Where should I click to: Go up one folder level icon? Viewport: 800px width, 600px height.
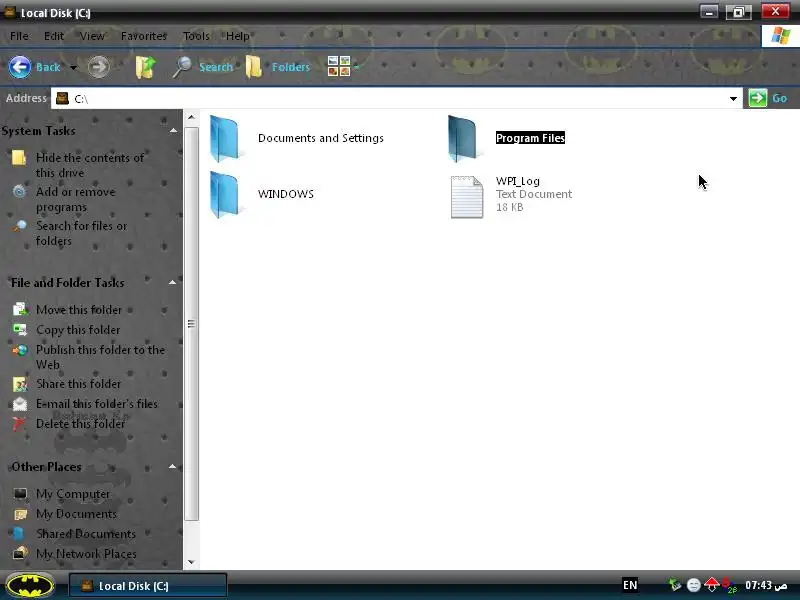[x=145, y=67]
